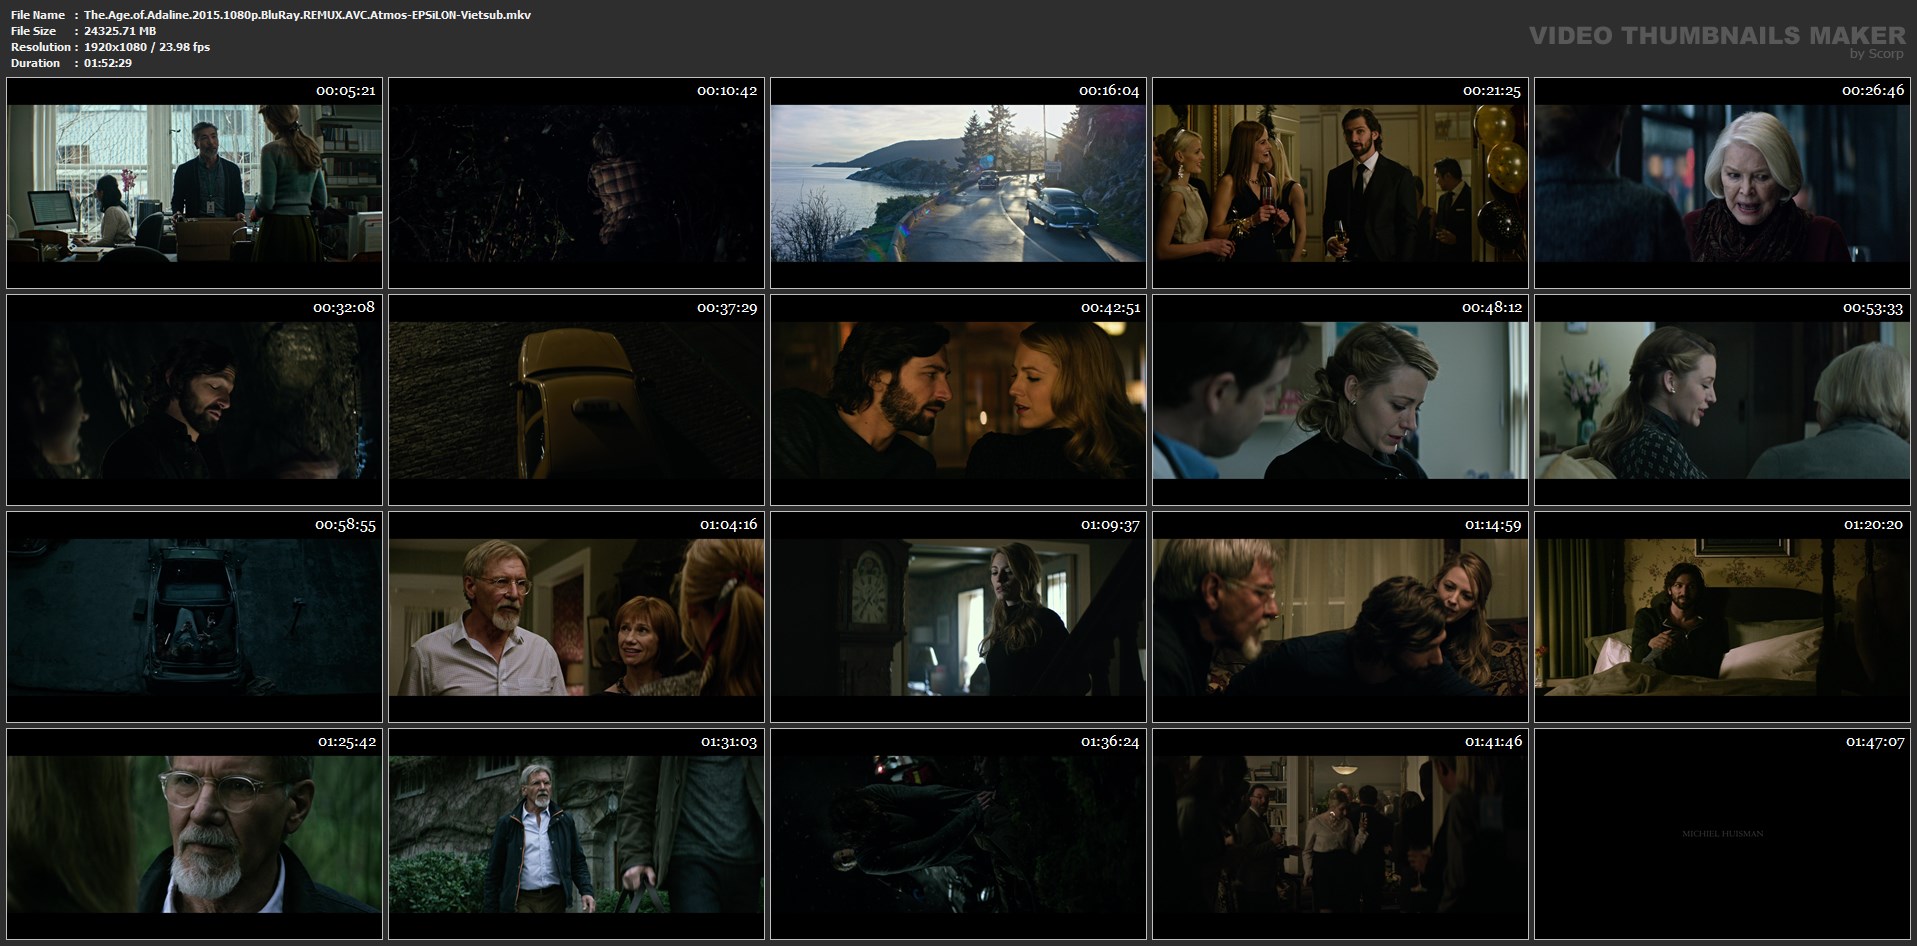
Task: Click the timestamp 01:09:37
Action: click(1110, 525)
